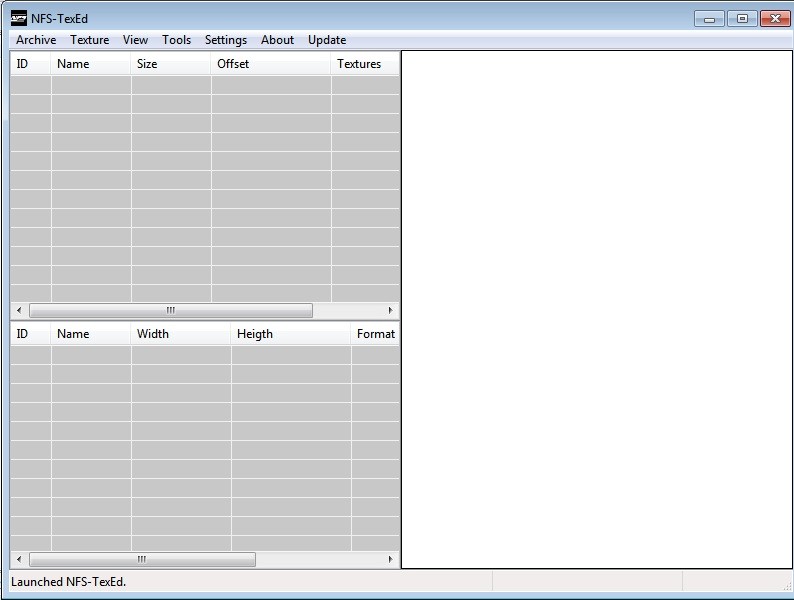
Task: Select the Update menu item
Action: [326, 40]
